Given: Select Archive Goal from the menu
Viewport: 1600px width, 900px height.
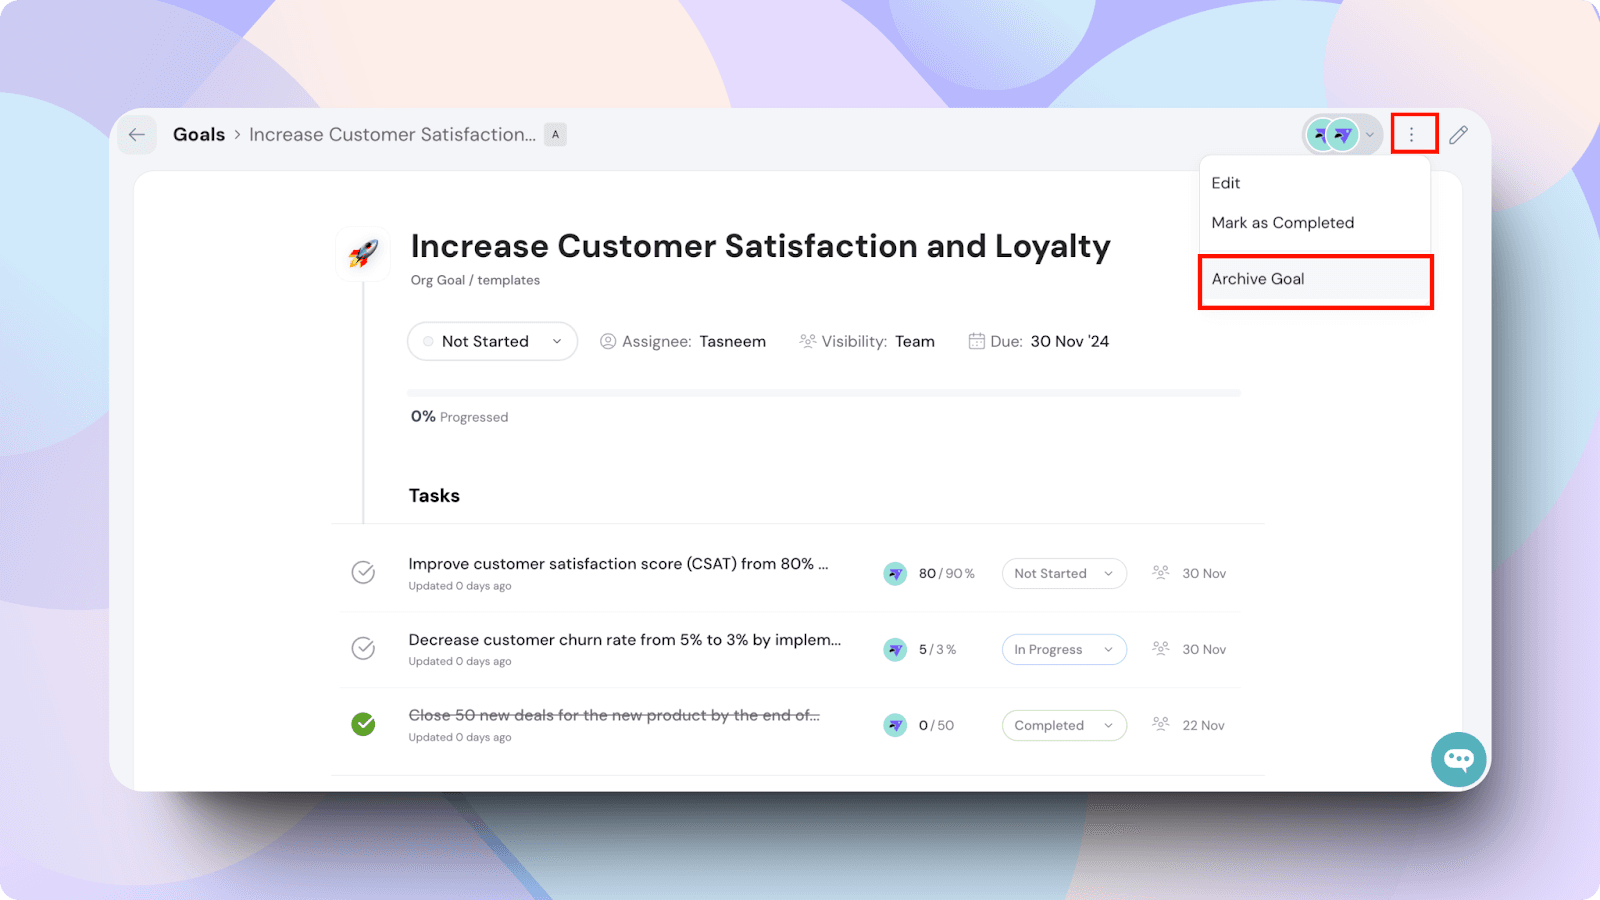Looking at the screenshot, I should 1258,279.
